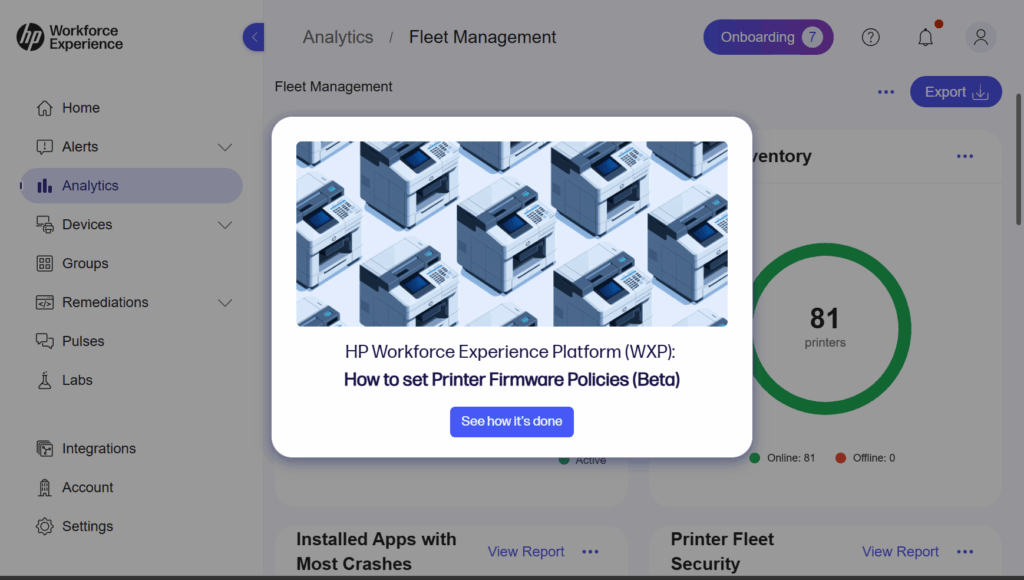Click the See how it's done button

click(x=511, y=421)
